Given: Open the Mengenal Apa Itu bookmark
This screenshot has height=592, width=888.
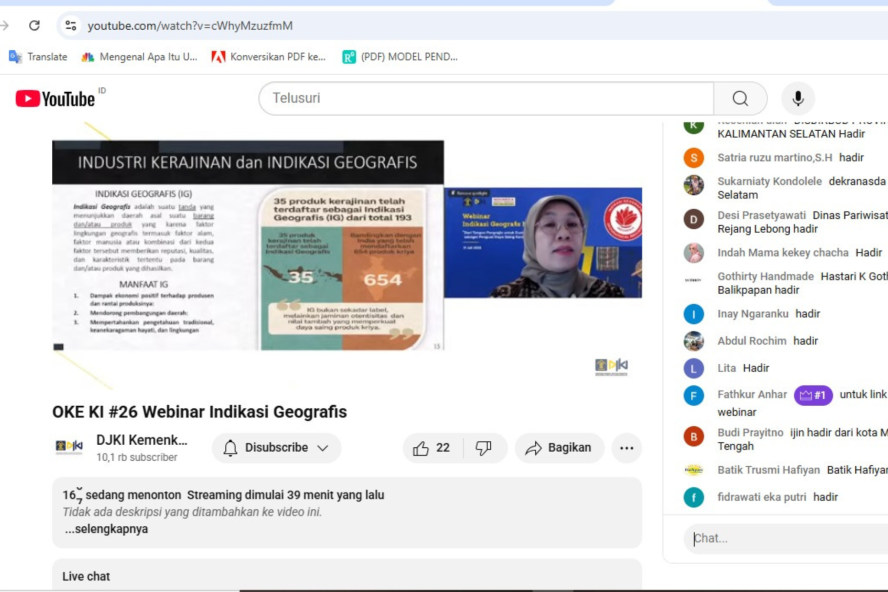Looking at the screenshot, I should coord(139,57).
